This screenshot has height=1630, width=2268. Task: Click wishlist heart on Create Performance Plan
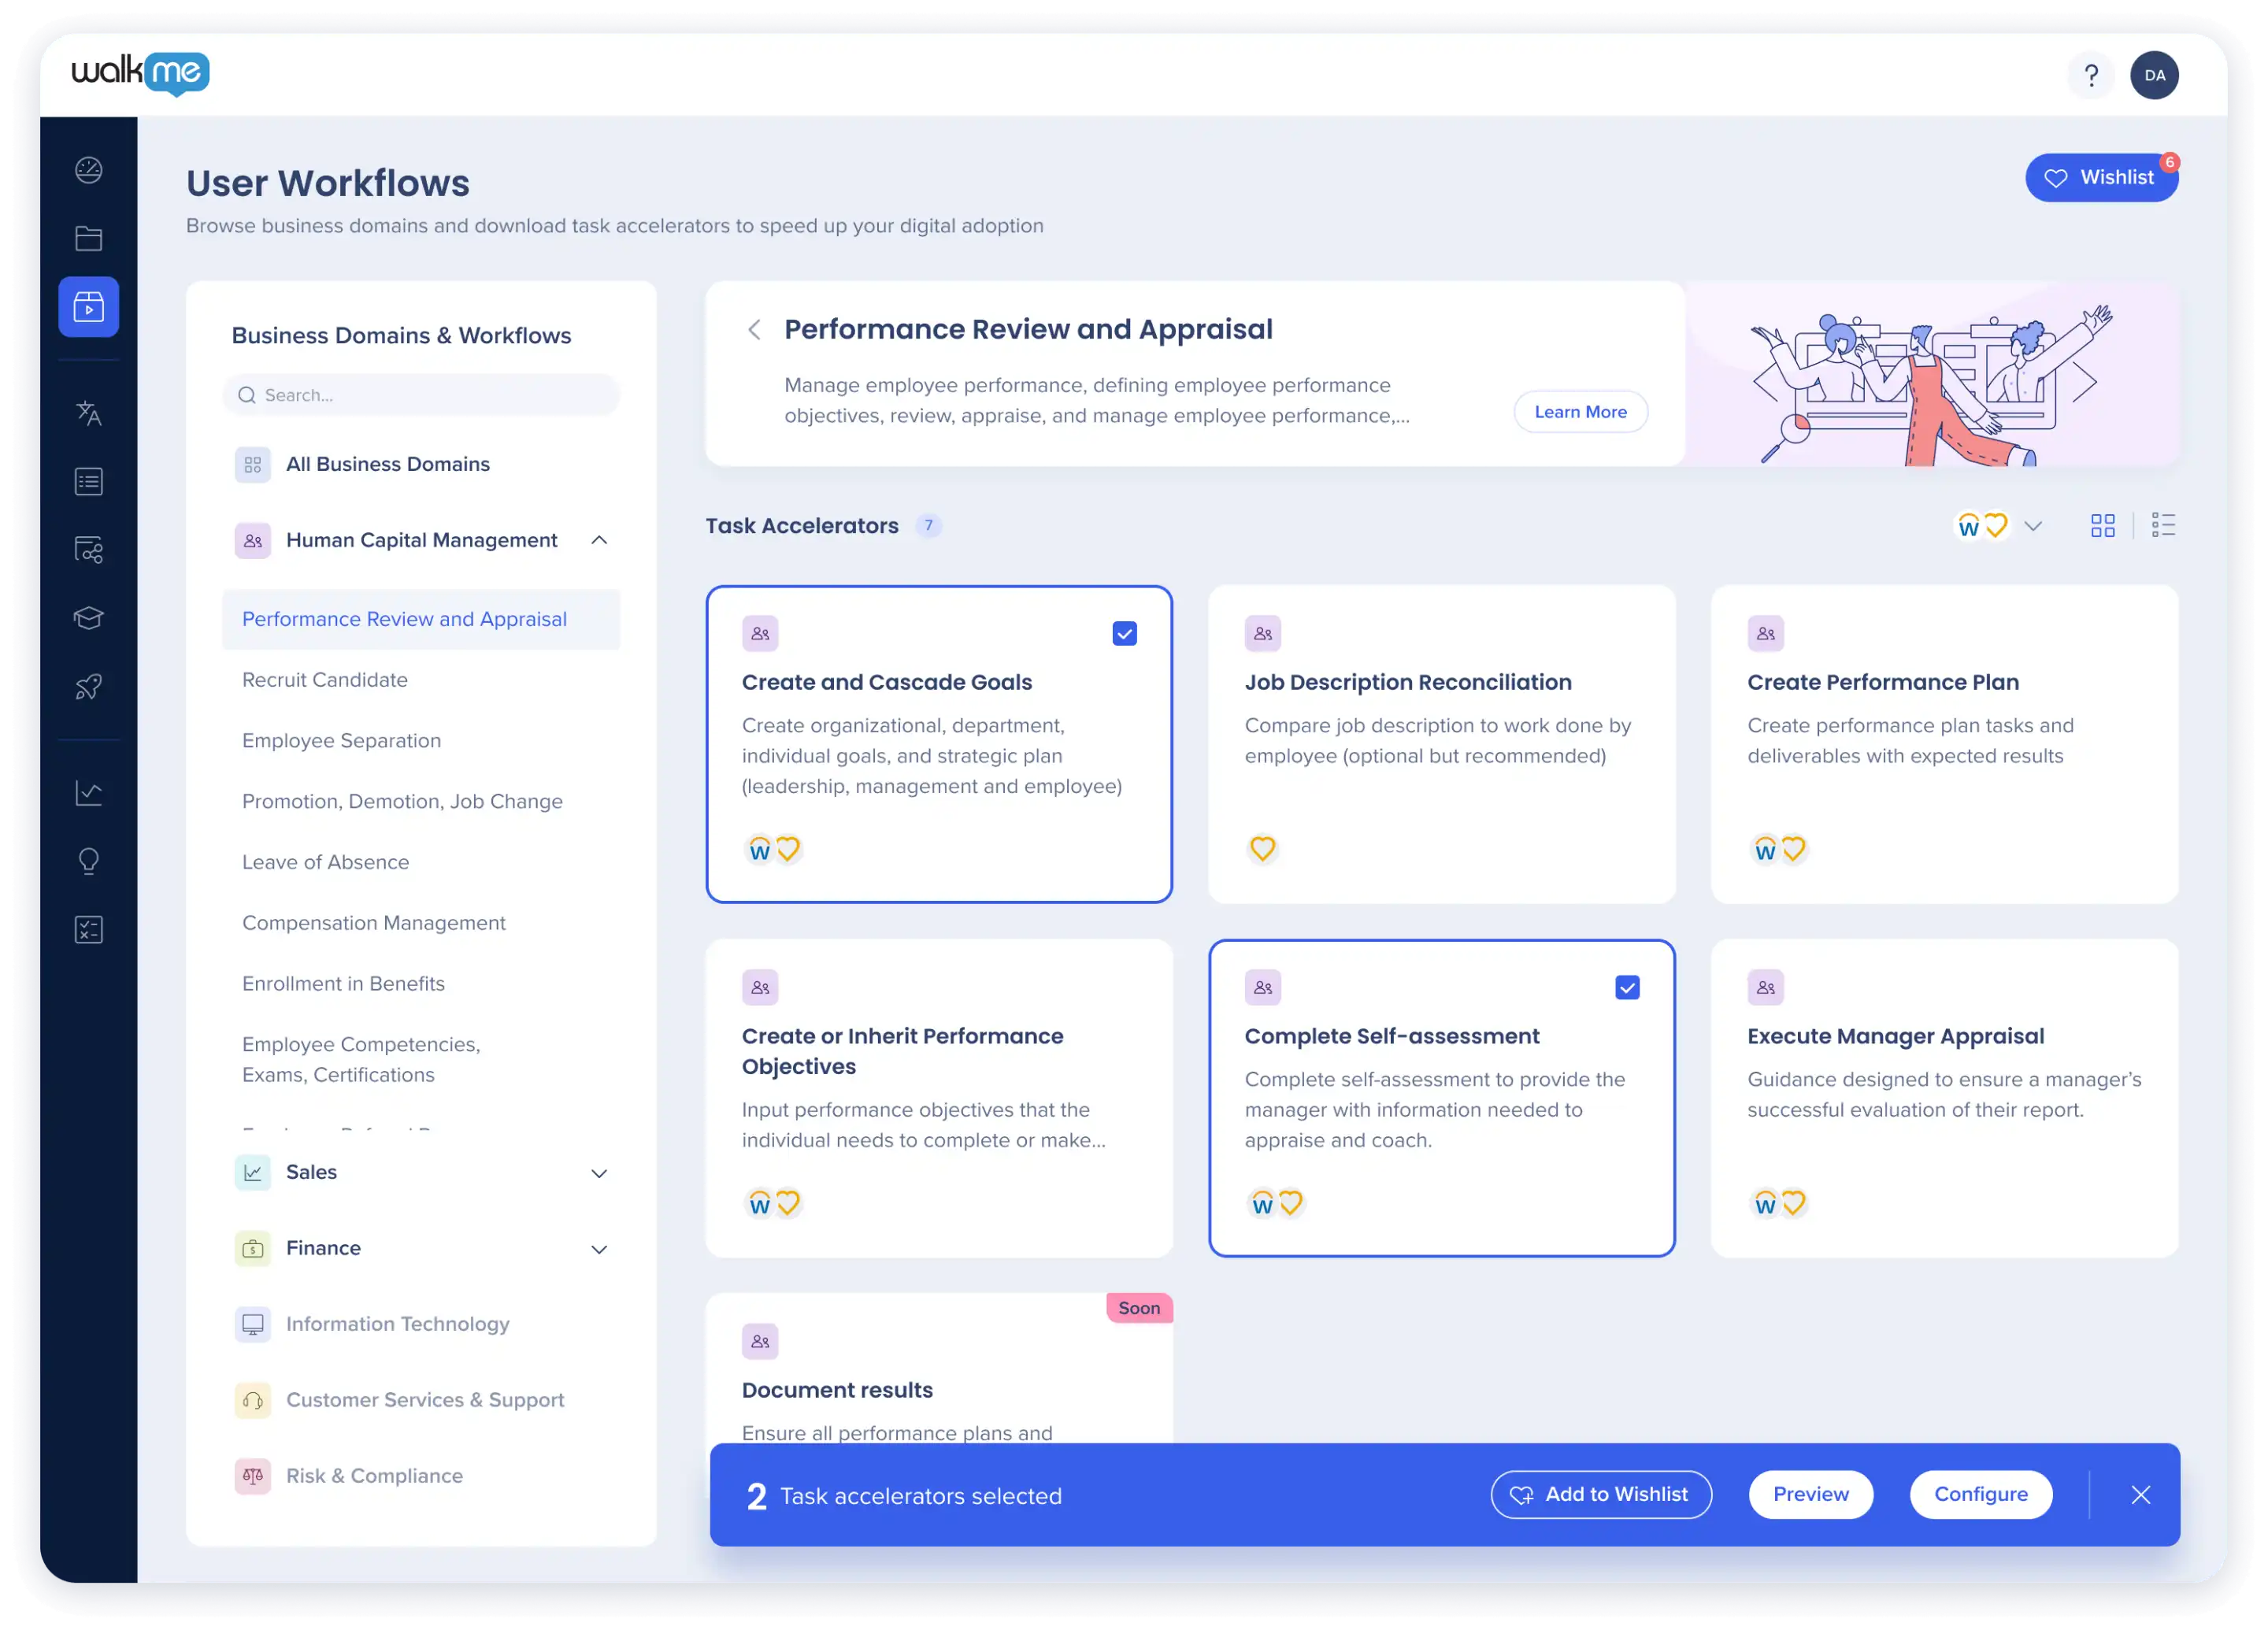coord(1793,849)
